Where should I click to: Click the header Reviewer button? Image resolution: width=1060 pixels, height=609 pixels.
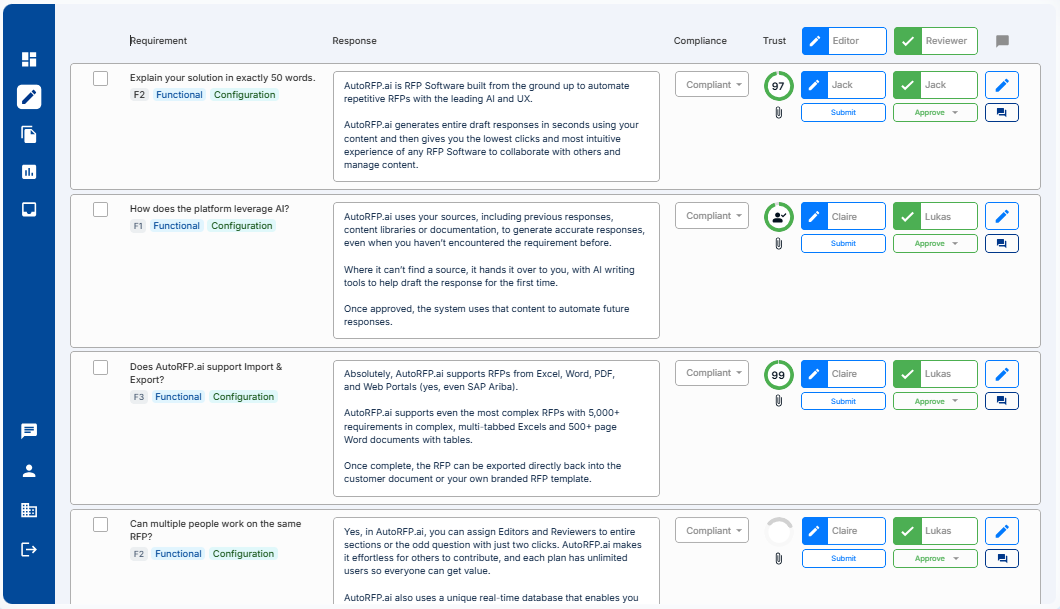point(936,41)
